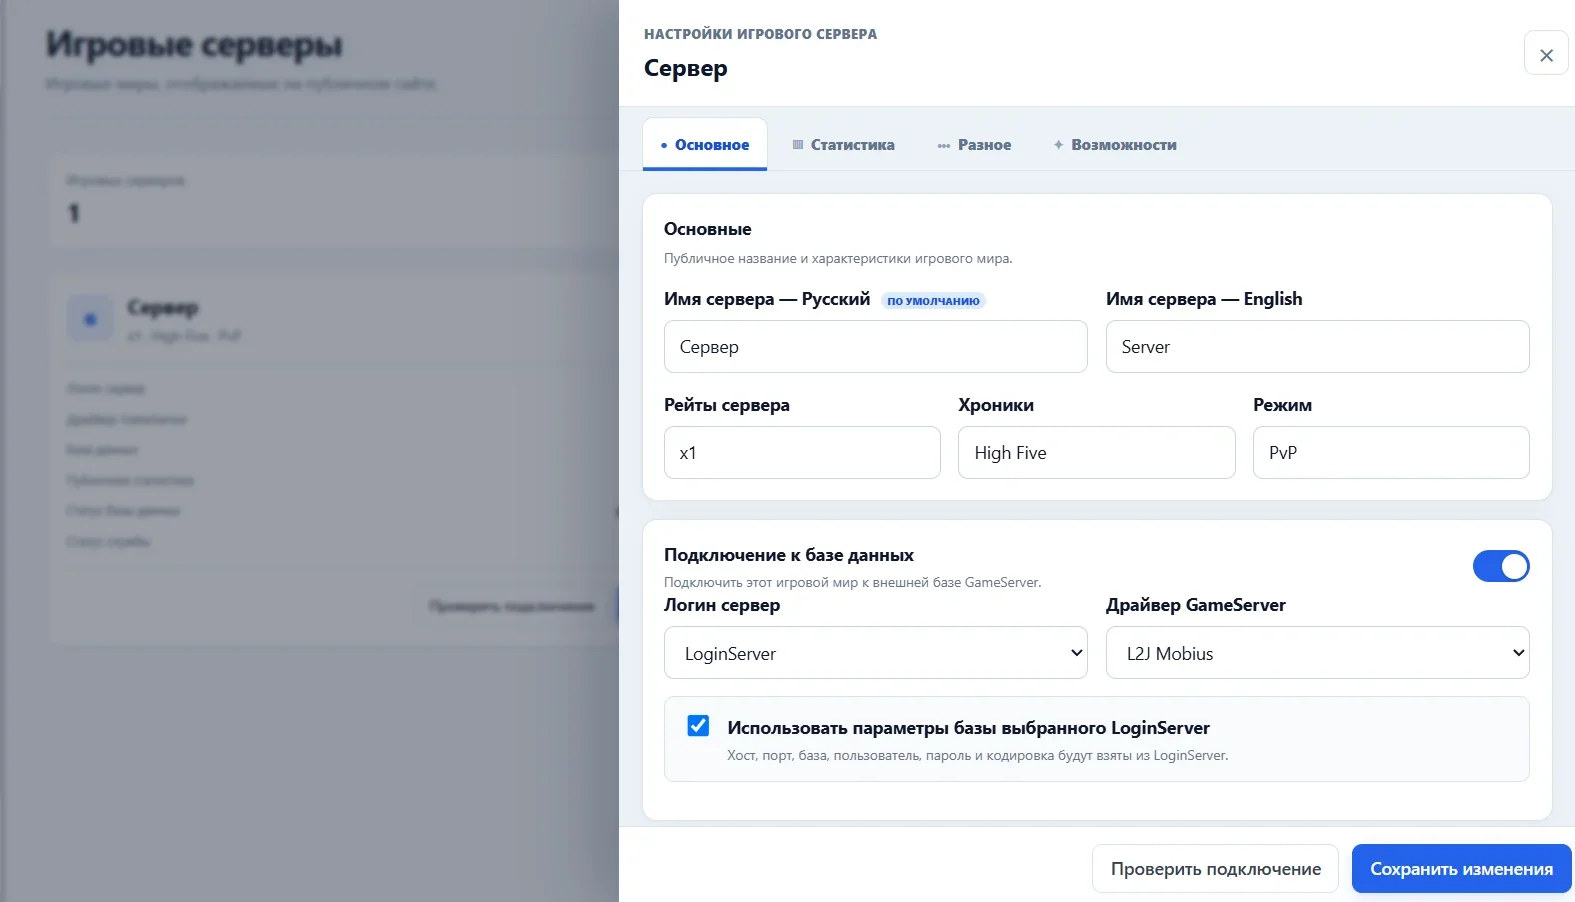
Task: Focus the Russian server name field
Action: coord(875,347)
